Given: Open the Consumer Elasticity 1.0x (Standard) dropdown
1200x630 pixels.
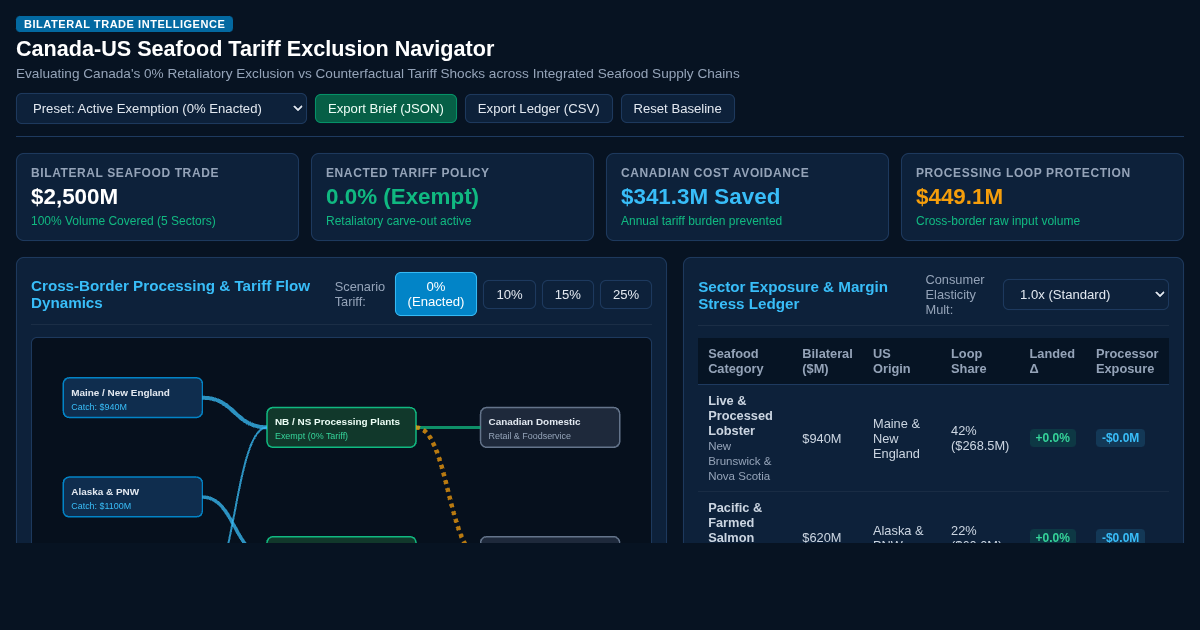Looking at the screenshot, I should [x=1086, y=294].
